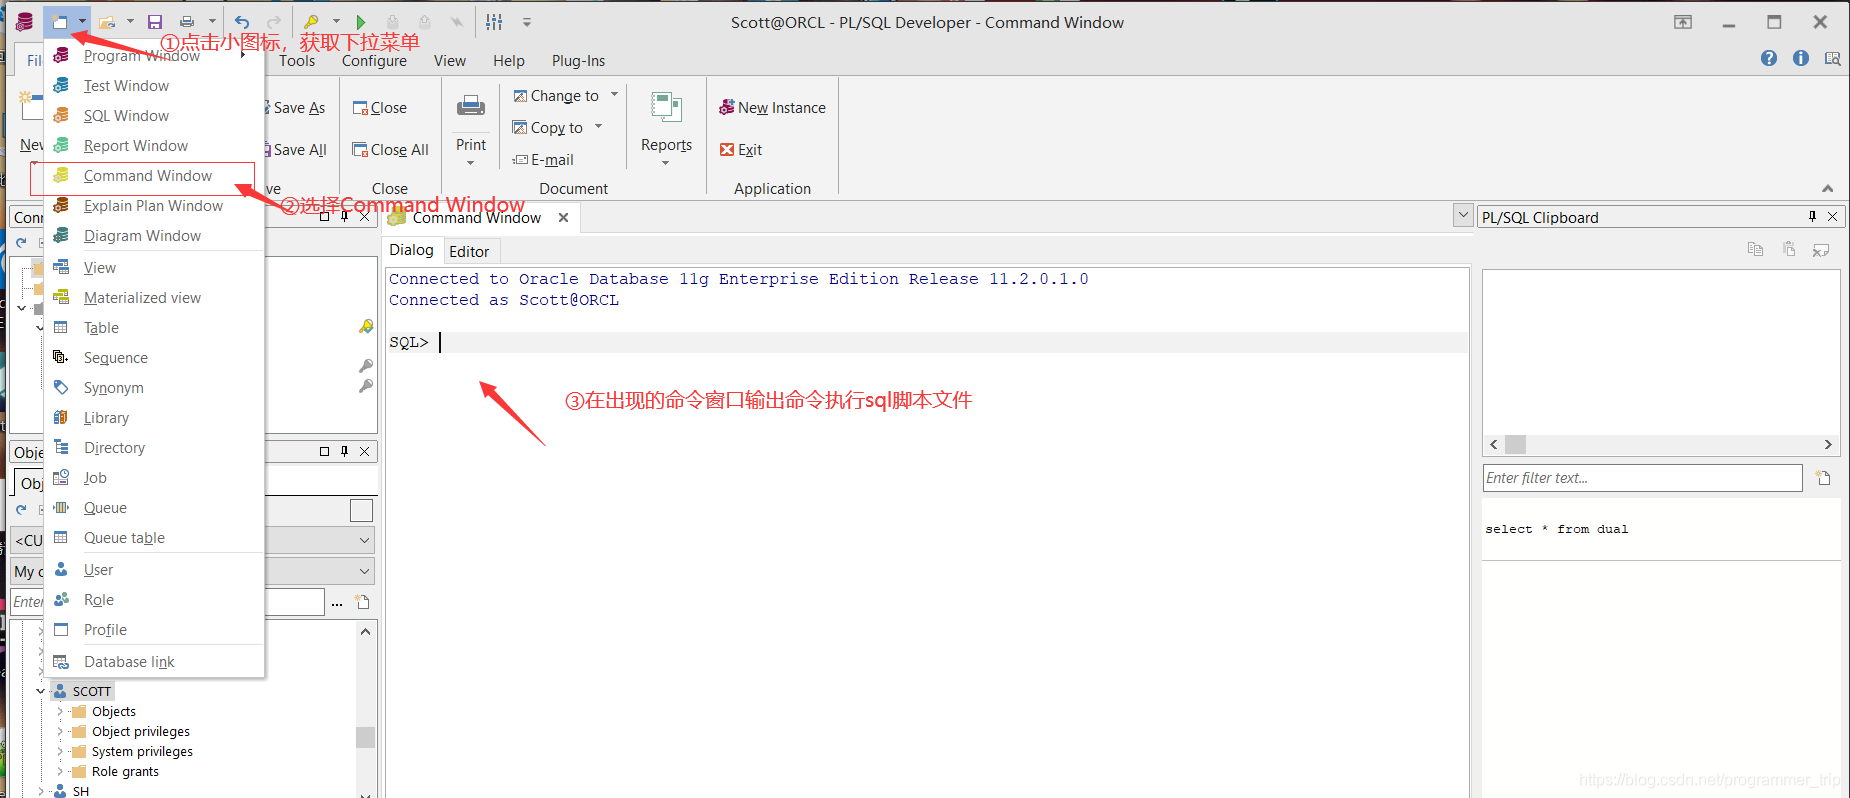Screen dimensions: 1850x798
Task: Select User in the new-object menu
Action: click(x=154, y=570)
